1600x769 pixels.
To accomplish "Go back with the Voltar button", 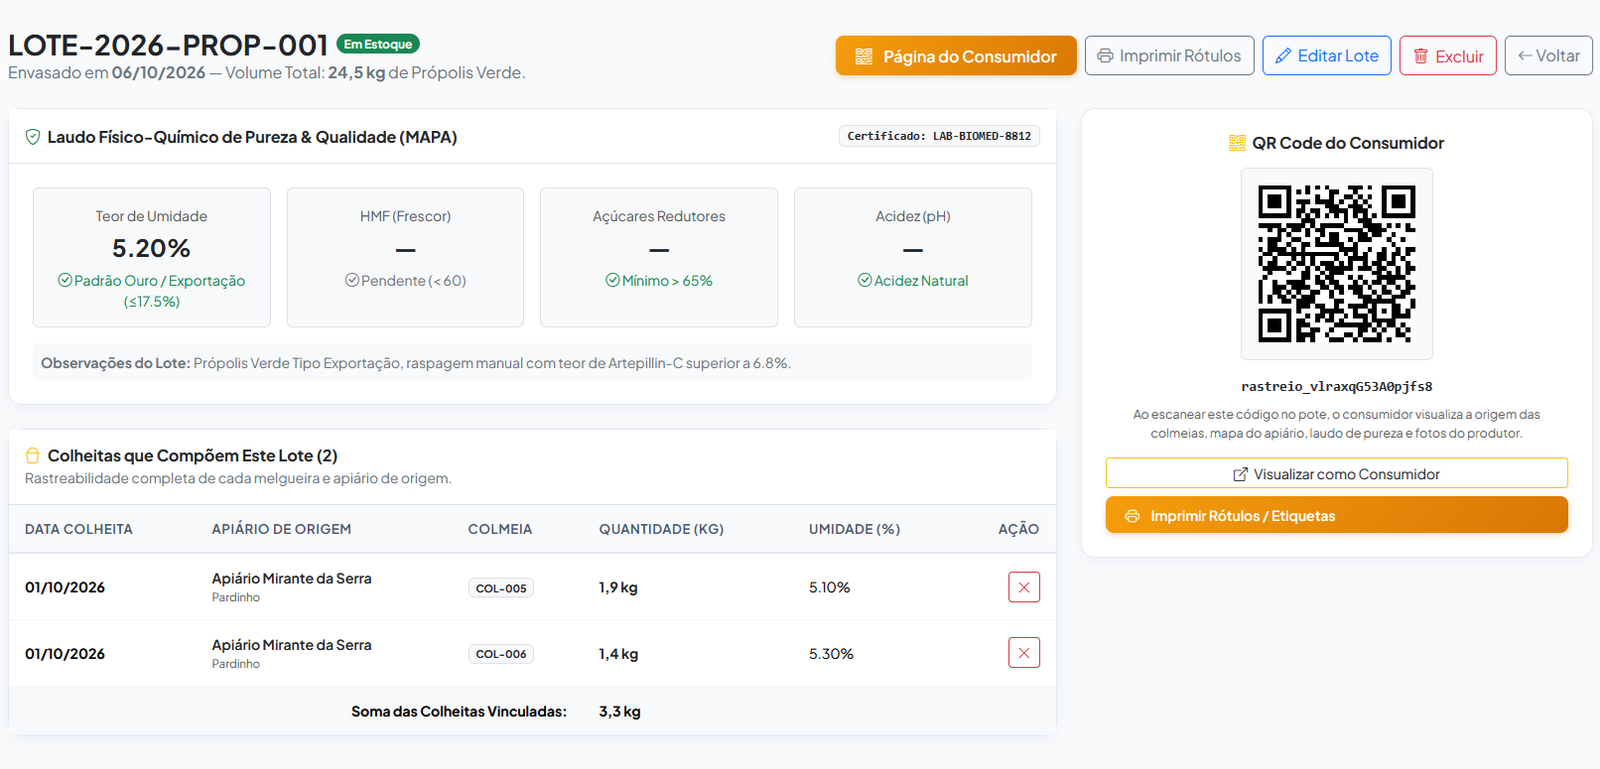I will [1549, 56].
